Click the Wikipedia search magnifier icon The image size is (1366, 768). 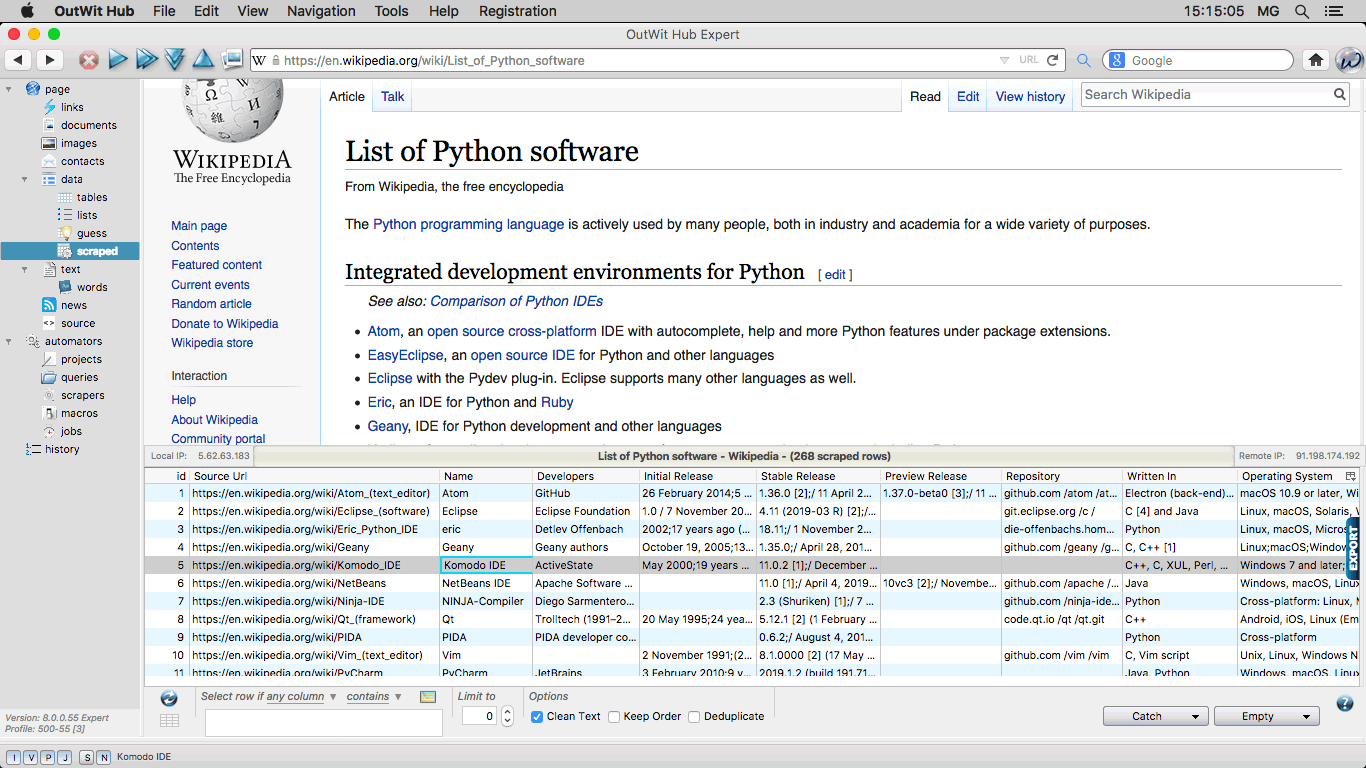point(1339,95)
